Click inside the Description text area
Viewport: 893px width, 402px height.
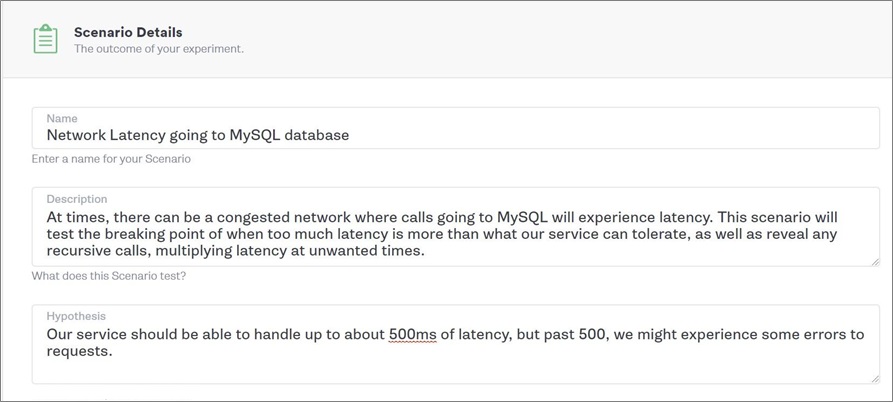456,227
